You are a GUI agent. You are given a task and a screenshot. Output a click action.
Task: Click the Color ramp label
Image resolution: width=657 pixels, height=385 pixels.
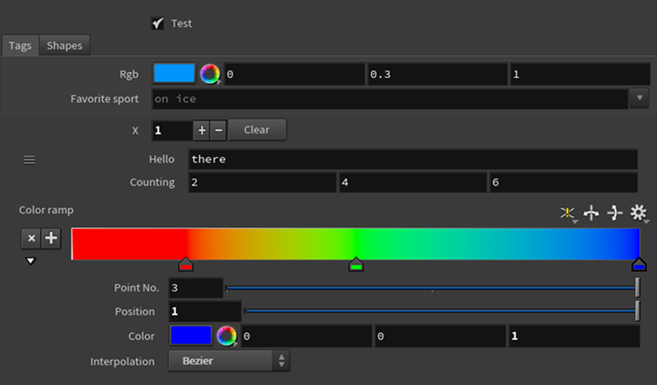pos(46,210)
